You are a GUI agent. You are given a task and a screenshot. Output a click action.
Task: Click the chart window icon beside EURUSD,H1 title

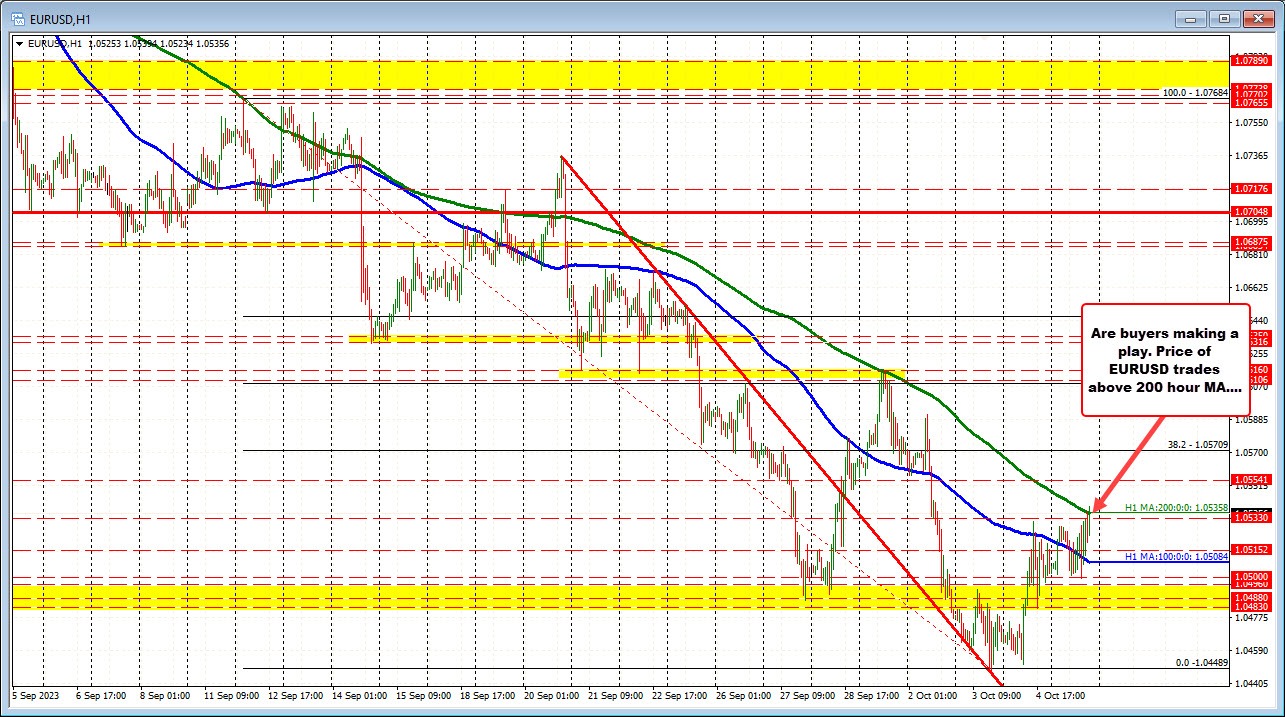19,17
